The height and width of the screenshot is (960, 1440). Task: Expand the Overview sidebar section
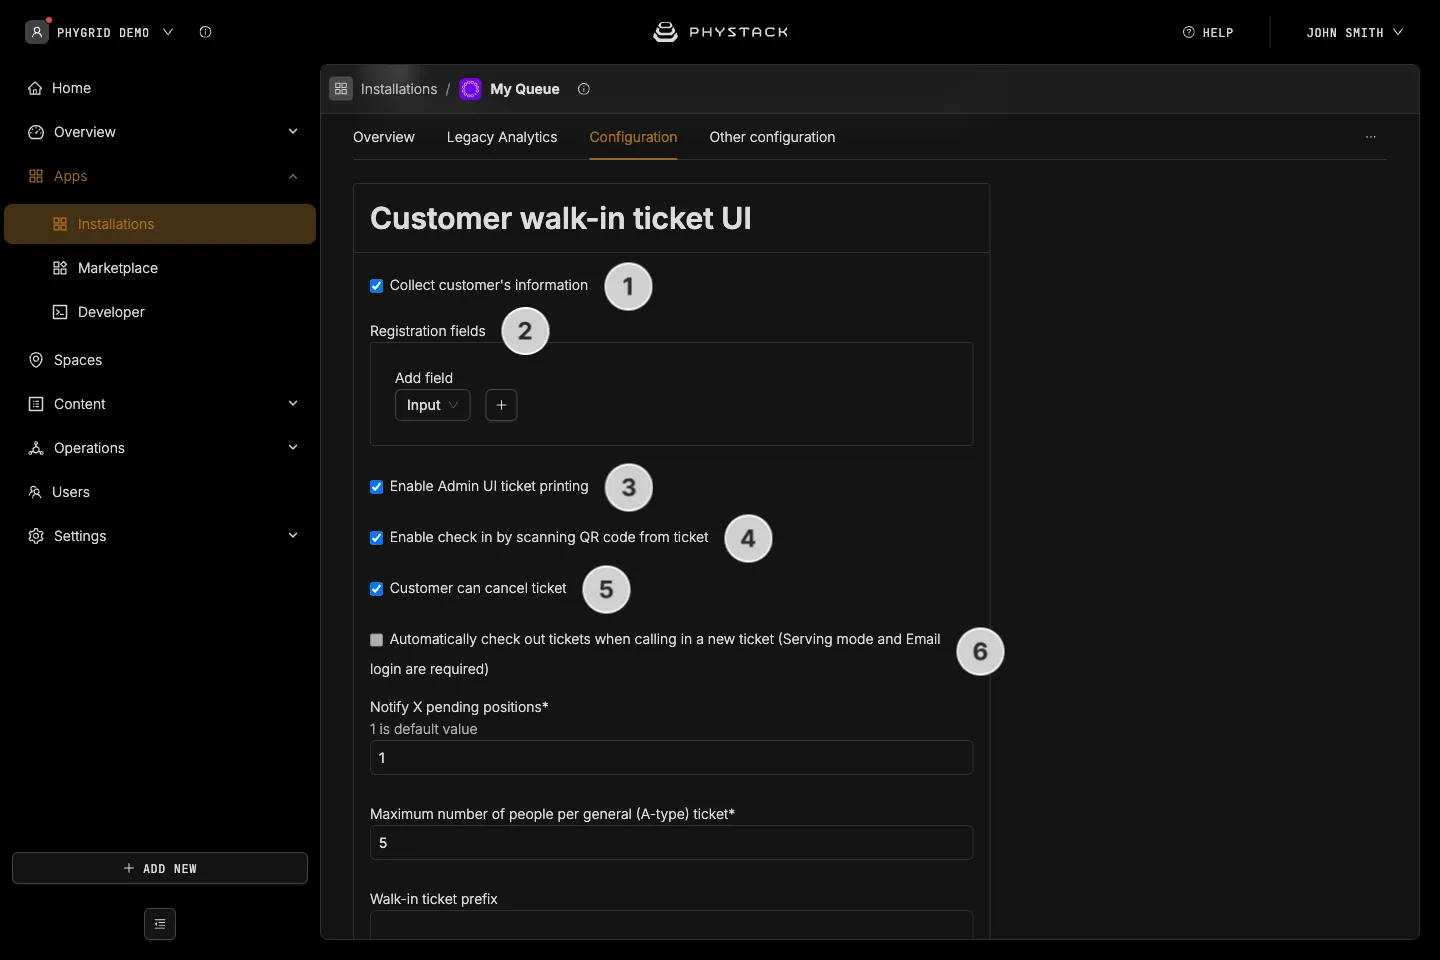pyautogui.click(x=293, y=132)
